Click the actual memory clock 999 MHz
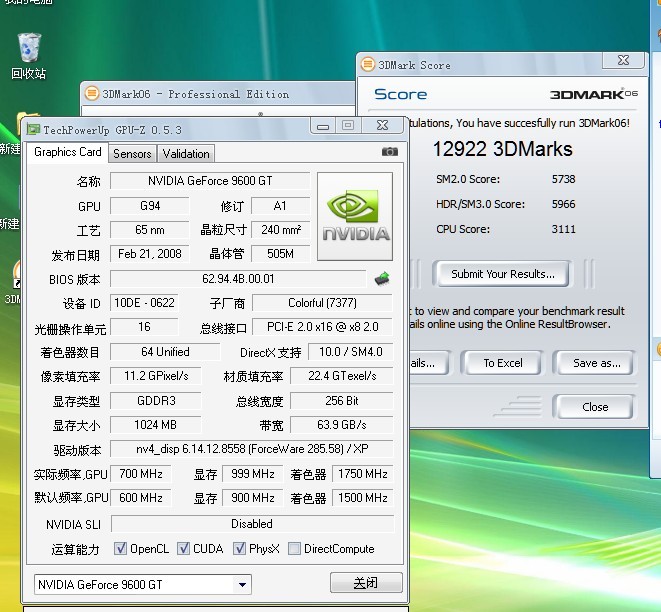The image size is (661, 612). tap(253, 474)
